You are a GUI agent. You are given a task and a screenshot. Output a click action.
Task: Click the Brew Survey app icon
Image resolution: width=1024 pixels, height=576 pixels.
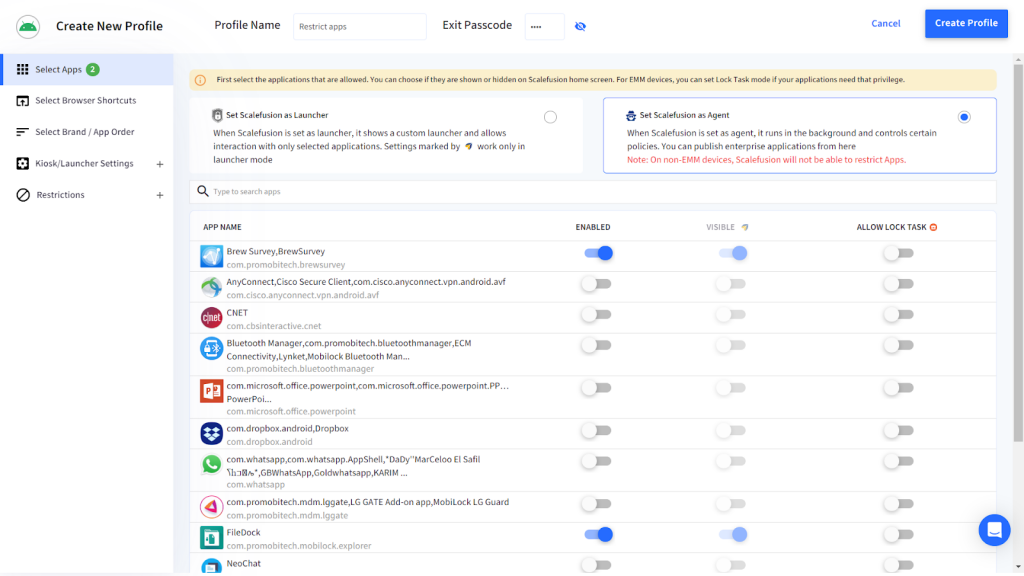pos(212,257)
